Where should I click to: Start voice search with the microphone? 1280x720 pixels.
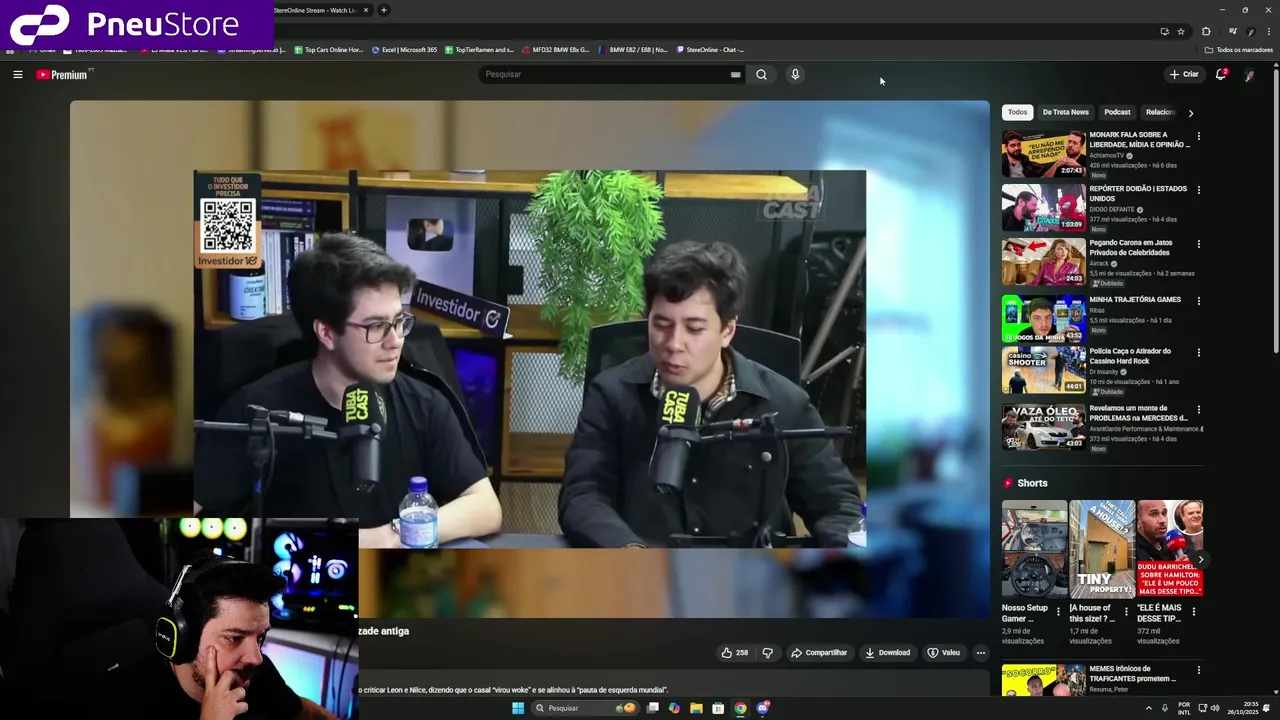[795, 74]
